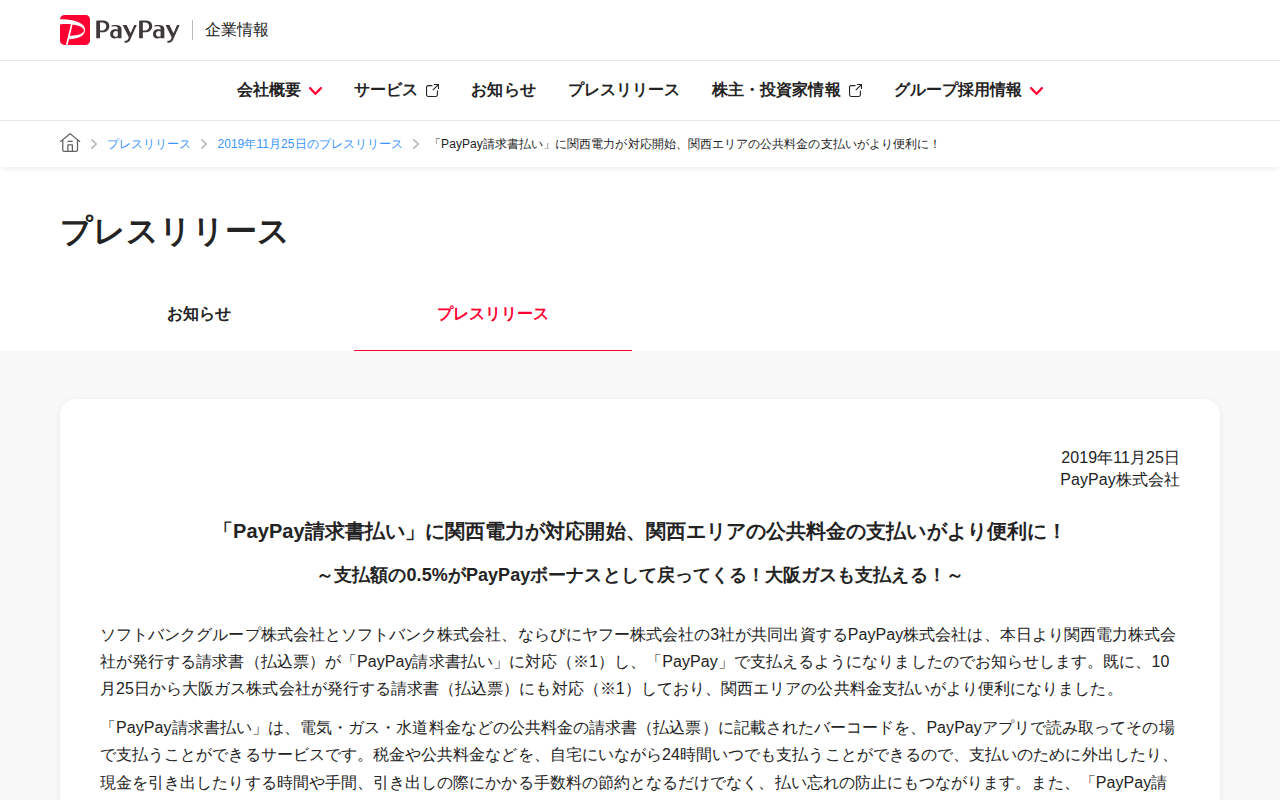Open the 企業情報 header link

(237, 30)
